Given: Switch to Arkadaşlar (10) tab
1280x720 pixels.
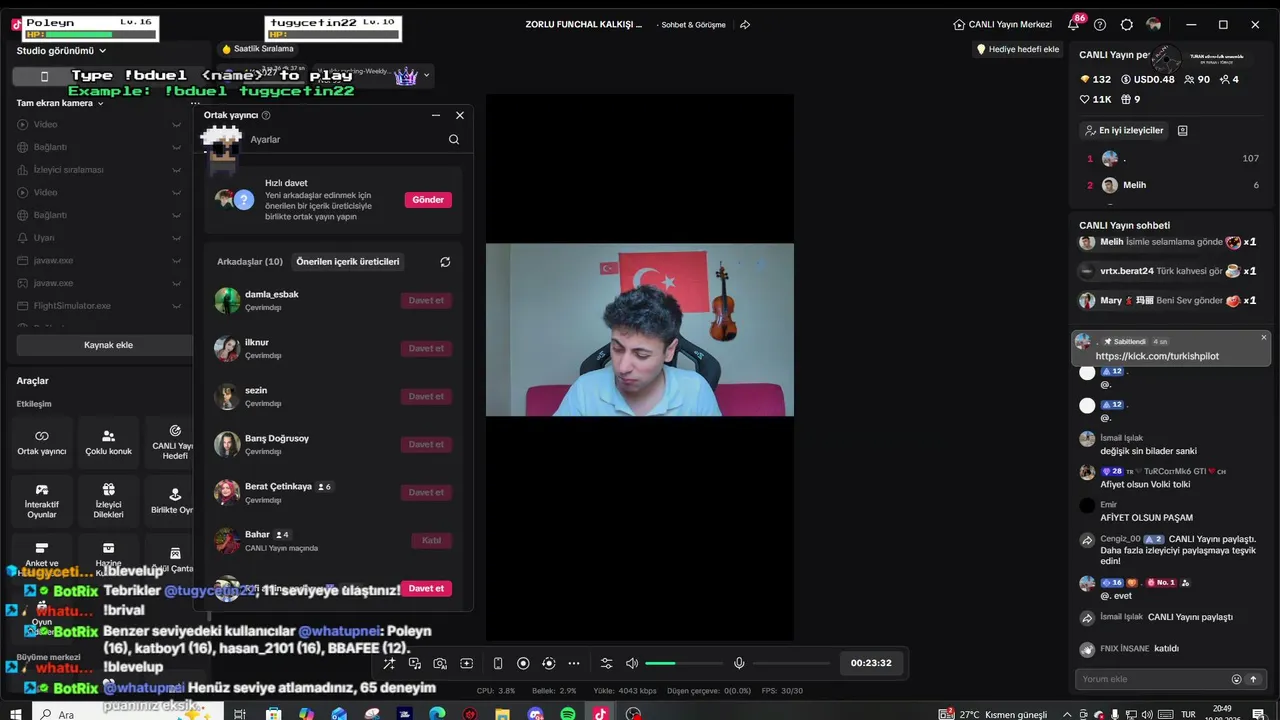Looking at the screenshot, I should 250,262.
